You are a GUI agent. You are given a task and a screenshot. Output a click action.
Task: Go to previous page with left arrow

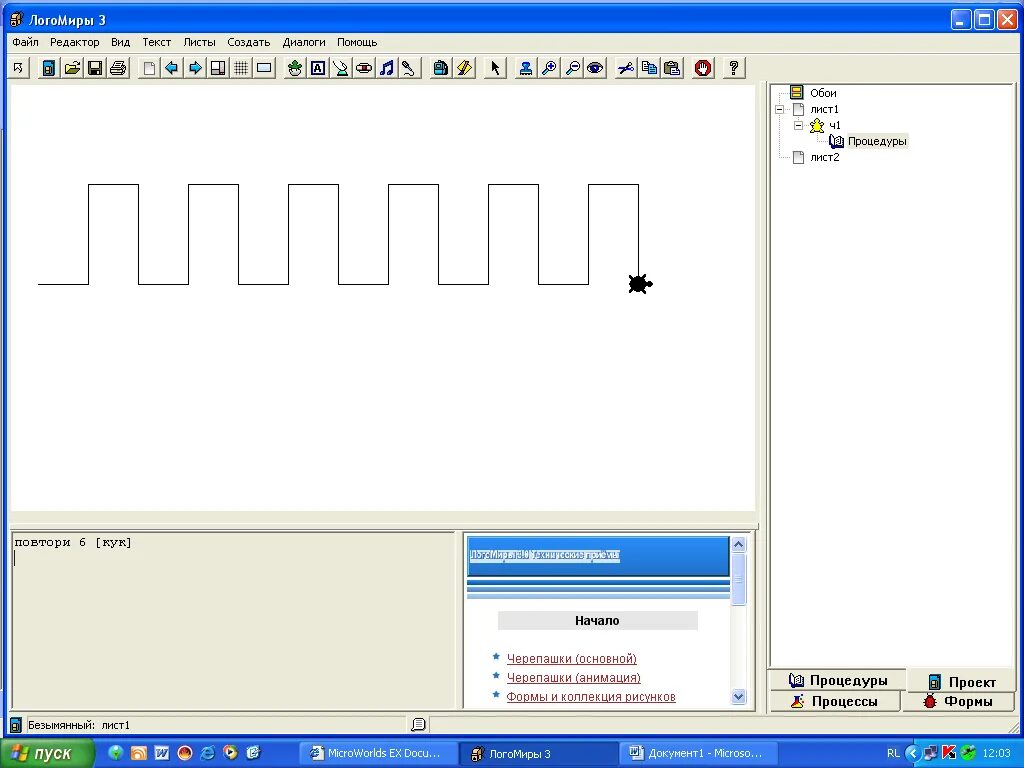tap(172, 68)
